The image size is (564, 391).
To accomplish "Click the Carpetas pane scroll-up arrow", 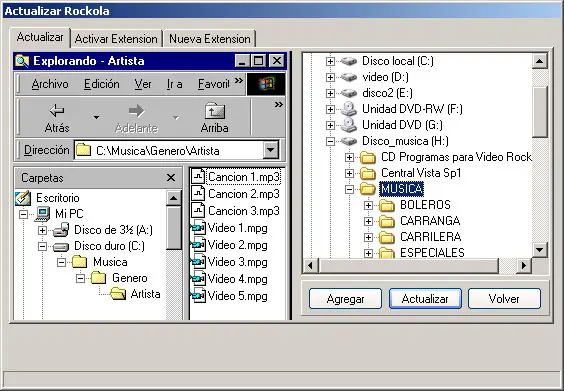I will pyautogui.click(x=174, y=198).
